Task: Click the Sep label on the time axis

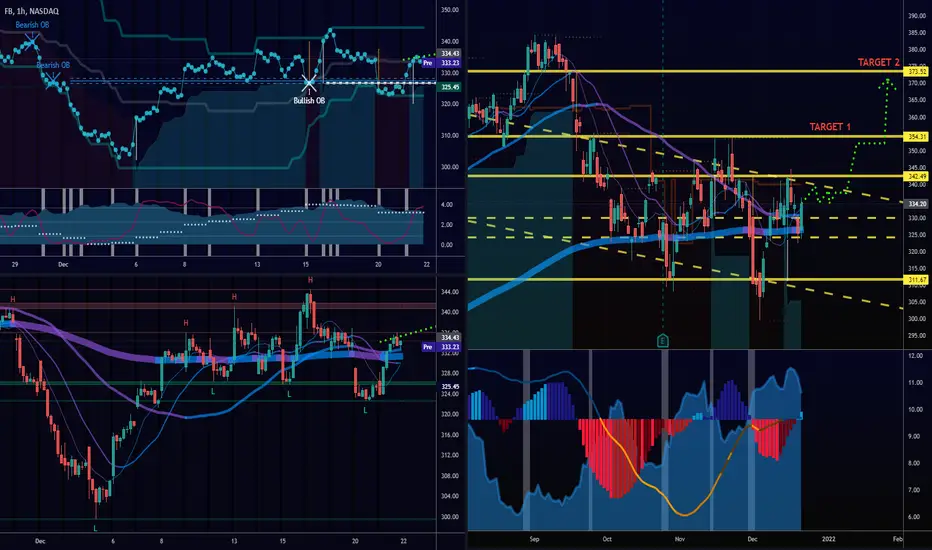Action: point(534,539)
